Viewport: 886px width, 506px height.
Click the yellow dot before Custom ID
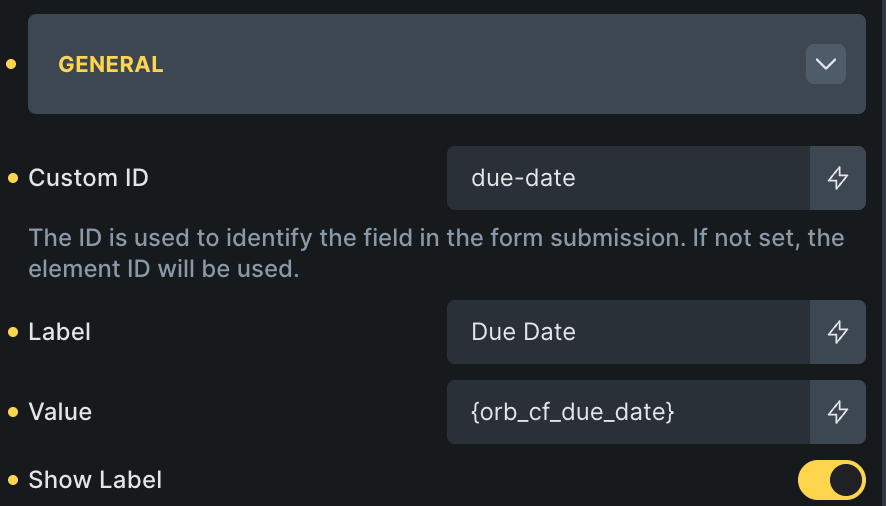[12, 178]
